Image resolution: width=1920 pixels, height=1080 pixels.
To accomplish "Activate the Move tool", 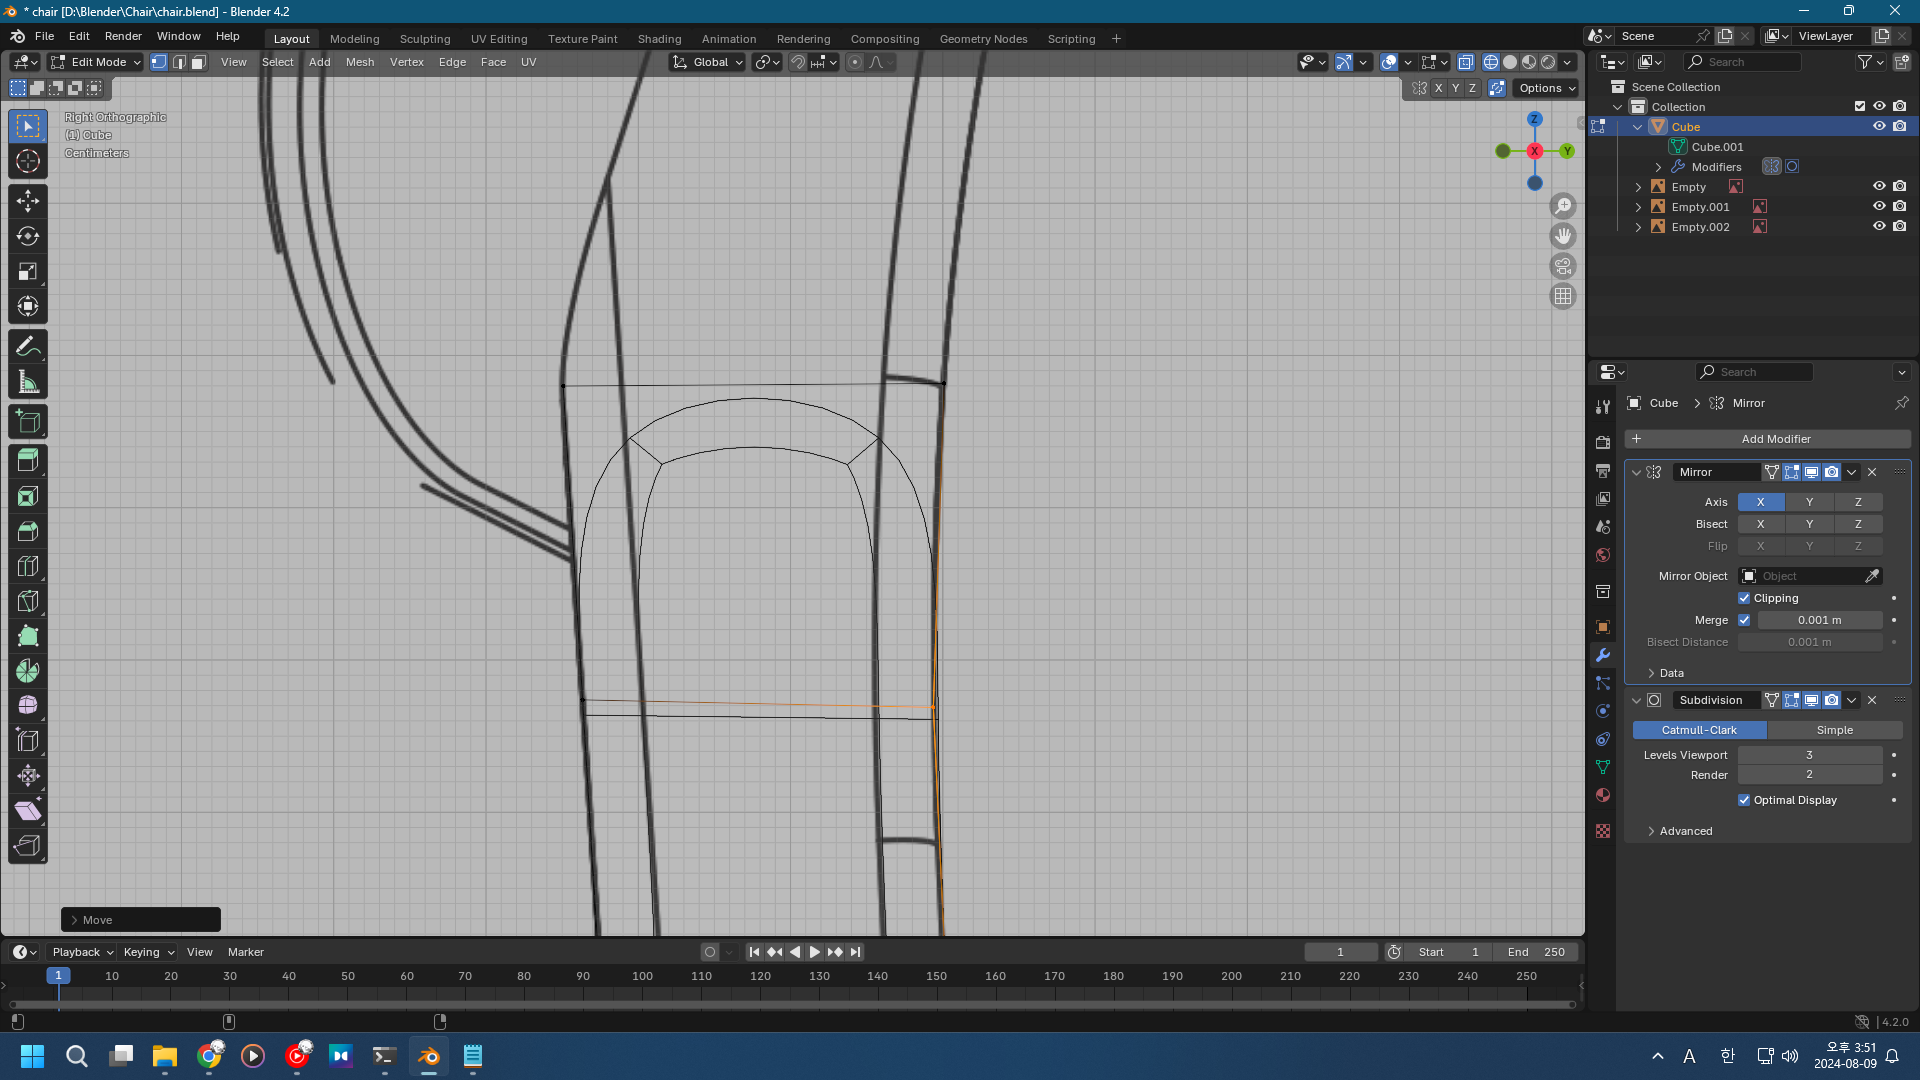I will point(28,201).
